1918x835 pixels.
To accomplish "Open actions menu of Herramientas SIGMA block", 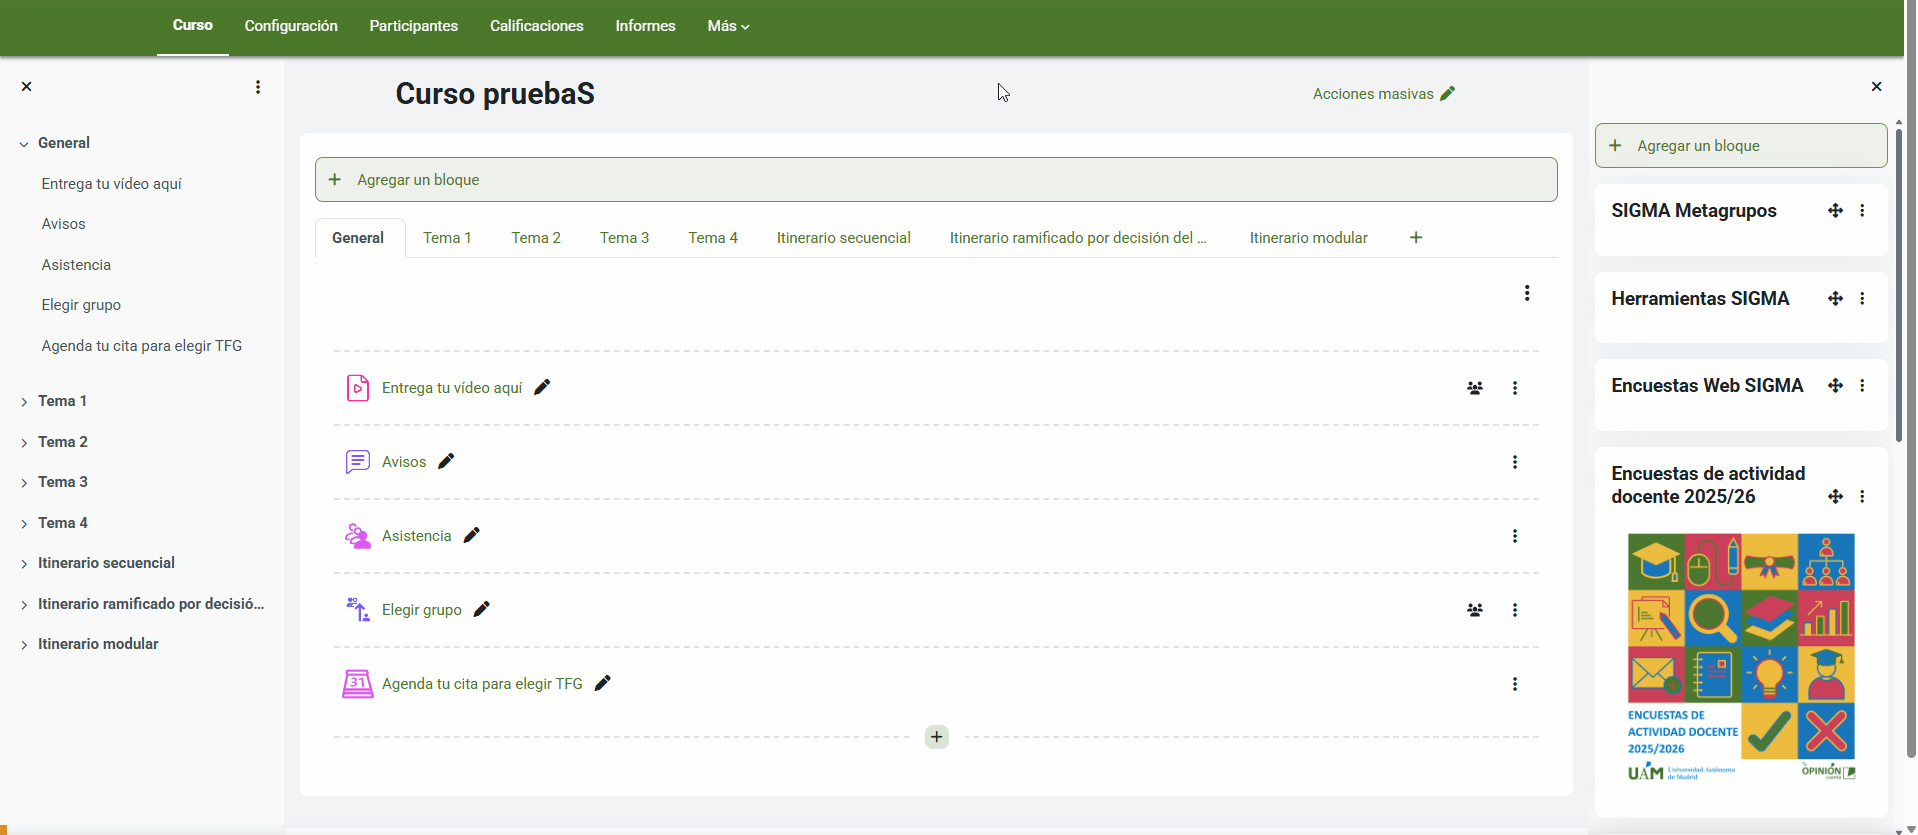I will (x=1861, y=299).
